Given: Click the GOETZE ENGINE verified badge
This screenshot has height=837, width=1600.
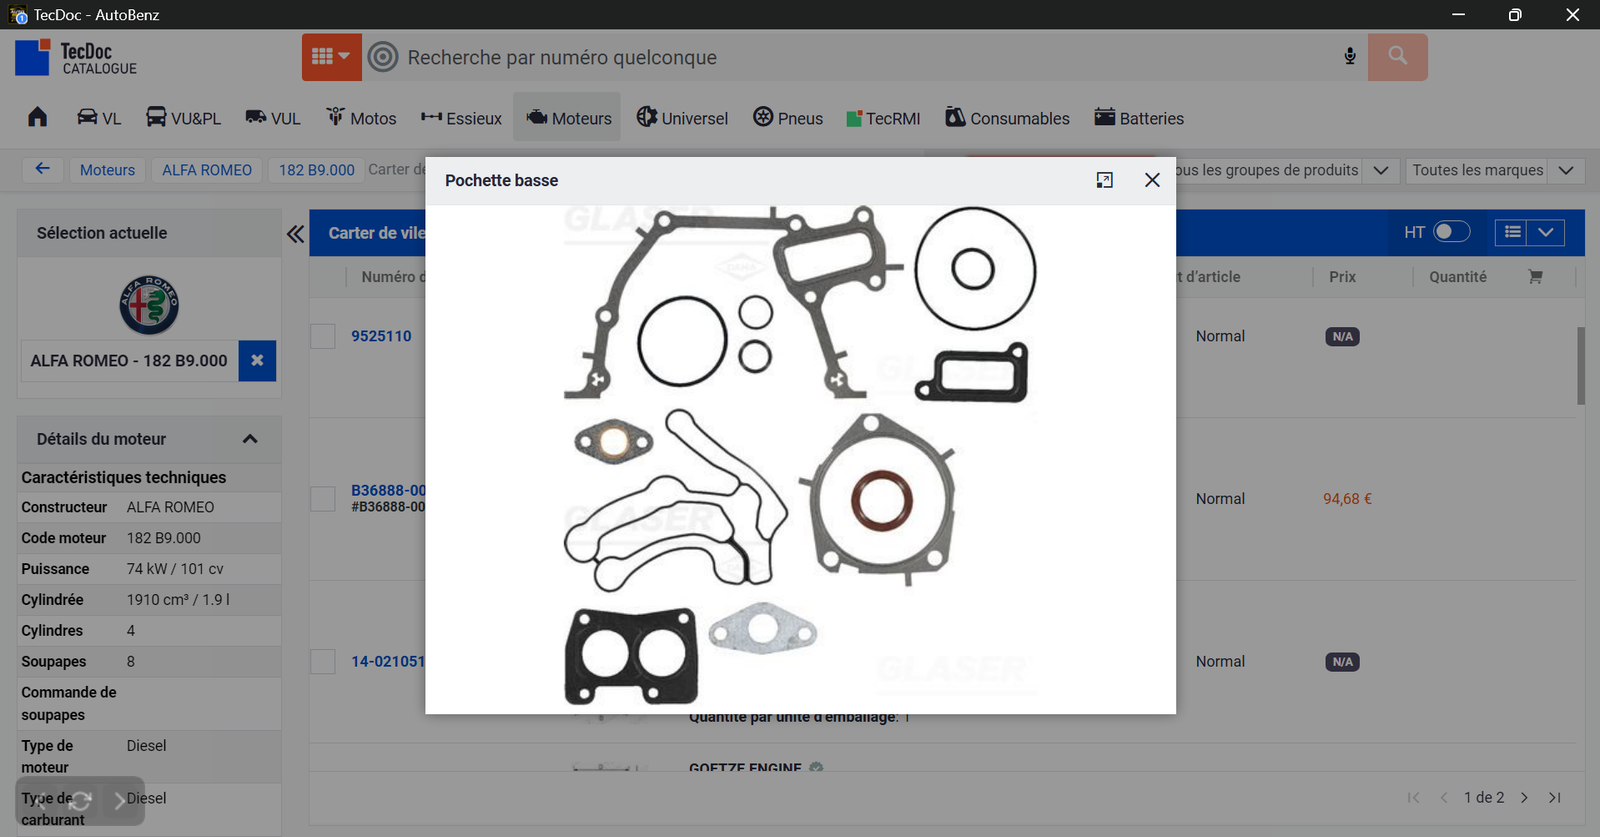Looking at the screenshot, I should point(816,767).
